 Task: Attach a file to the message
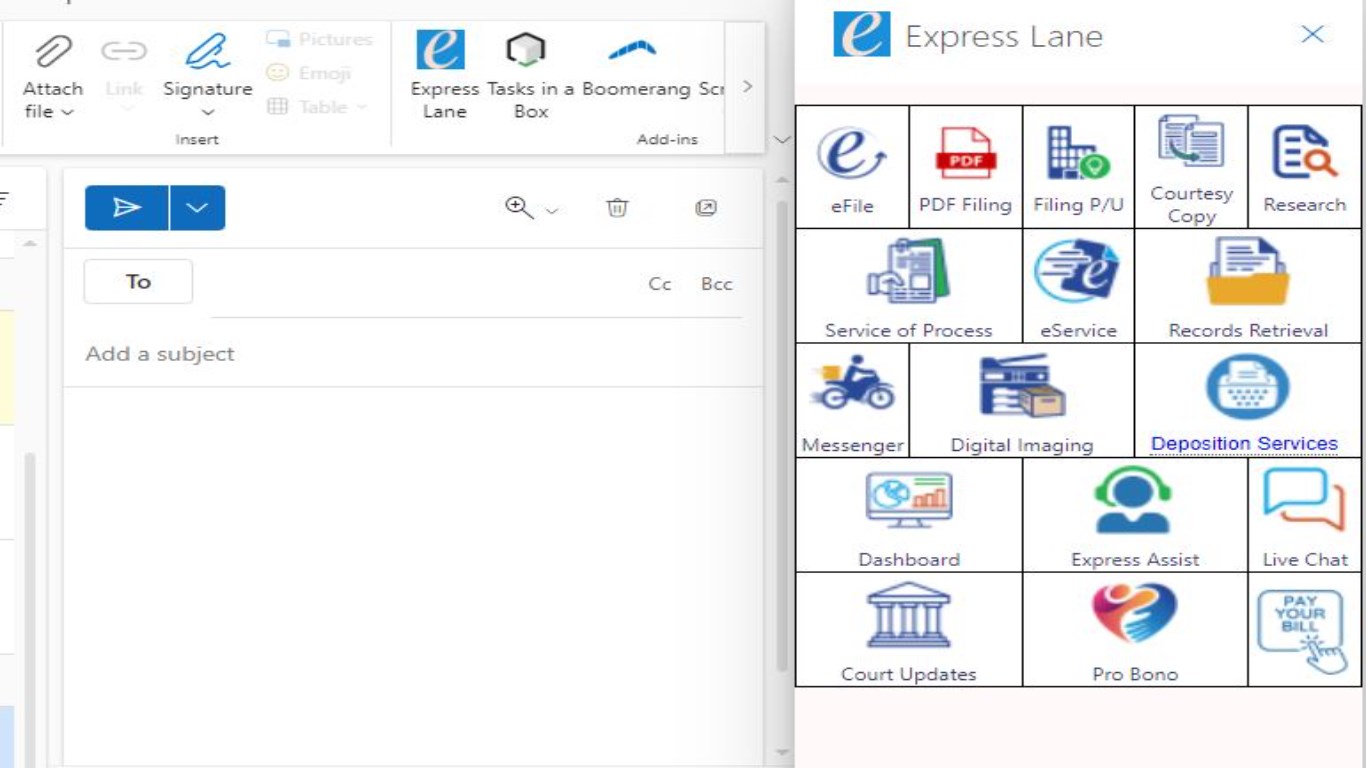tap(52, 78)
